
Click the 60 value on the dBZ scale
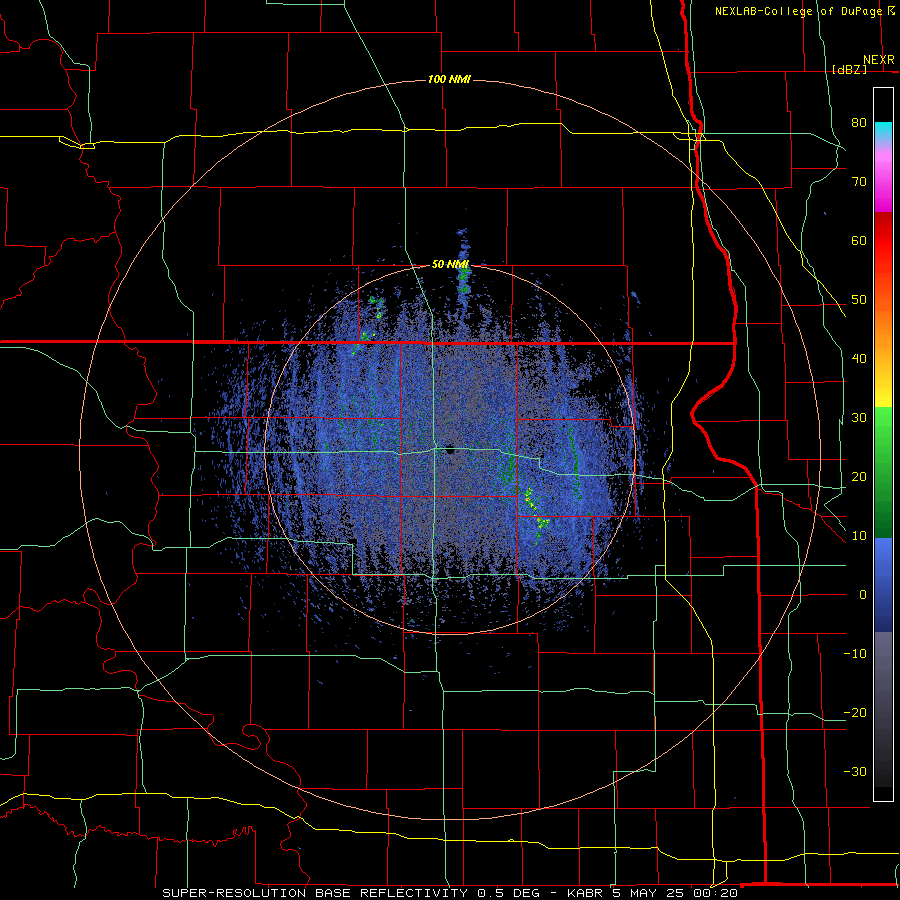(x=859, y=240)
